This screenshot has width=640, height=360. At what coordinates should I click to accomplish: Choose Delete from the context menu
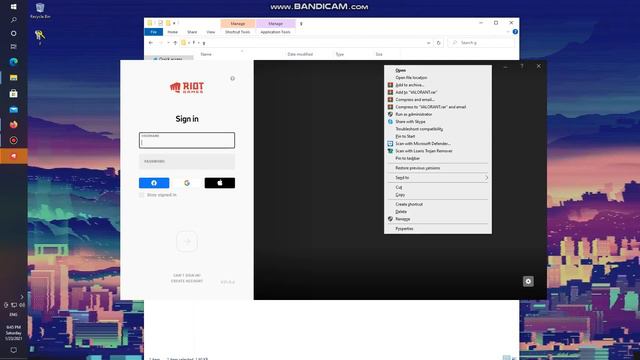[x=438, y=211]
